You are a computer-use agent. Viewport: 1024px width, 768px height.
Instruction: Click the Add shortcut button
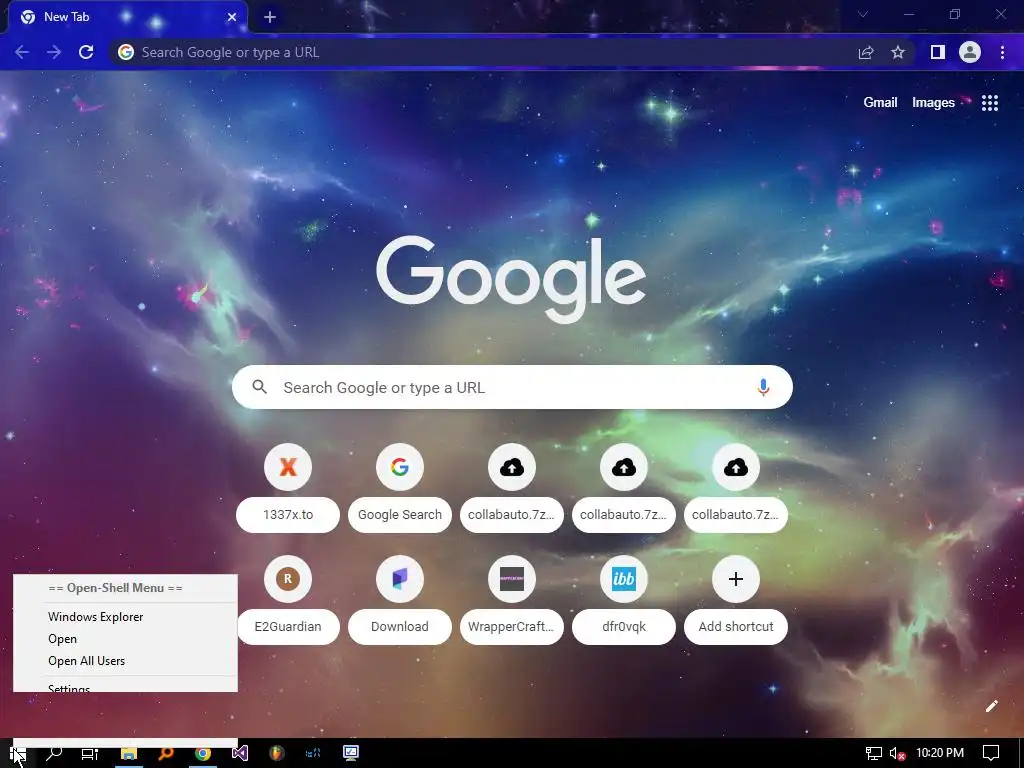coord(736,600)
